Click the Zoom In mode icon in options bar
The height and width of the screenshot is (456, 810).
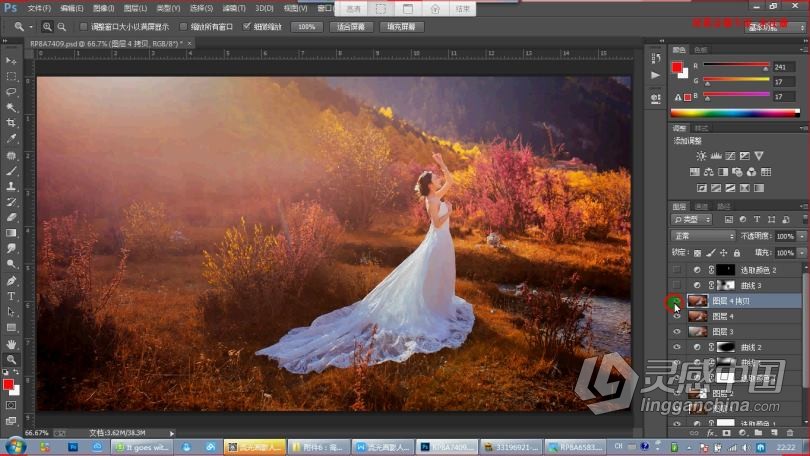47,26
